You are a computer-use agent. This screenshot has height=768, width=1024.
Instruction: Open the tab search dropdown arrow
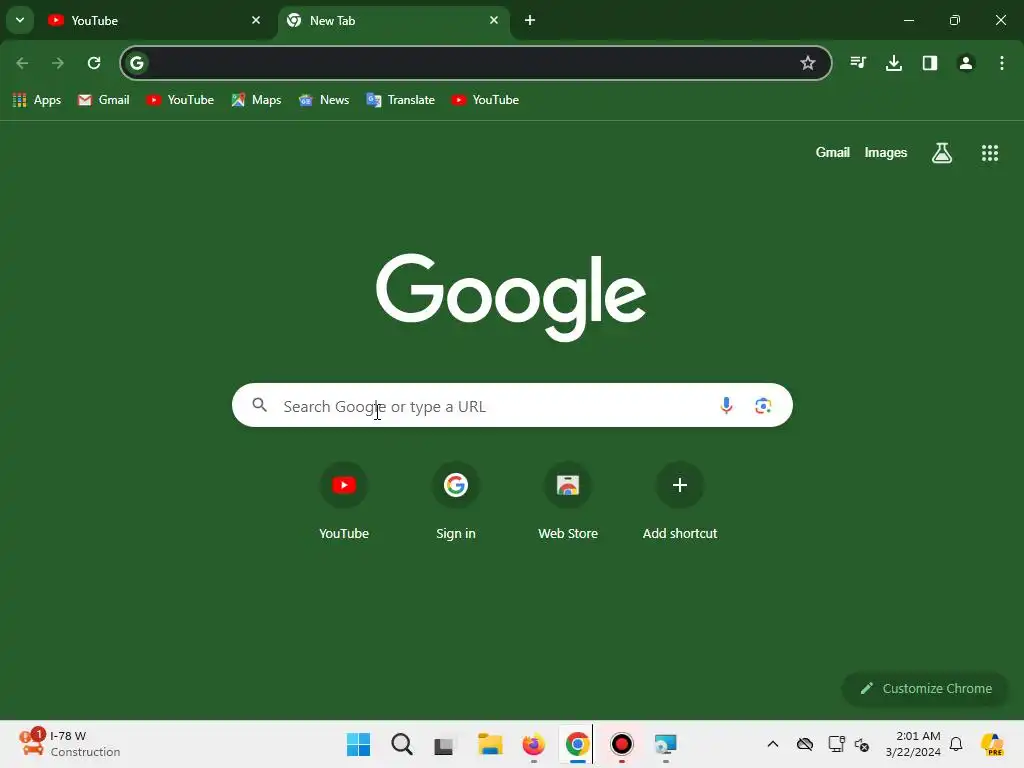(20, 20)
